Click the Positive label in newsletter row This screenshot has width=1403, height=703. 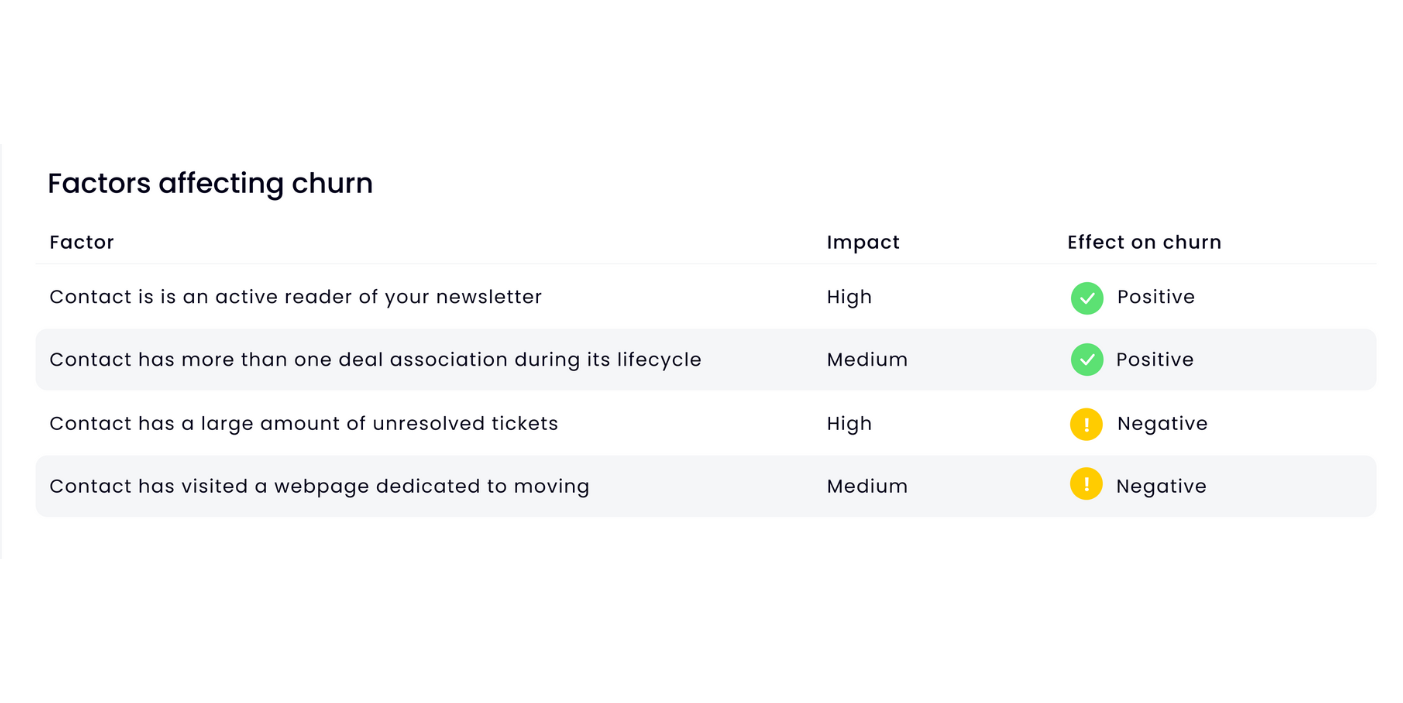click(x=1156, y=297)
